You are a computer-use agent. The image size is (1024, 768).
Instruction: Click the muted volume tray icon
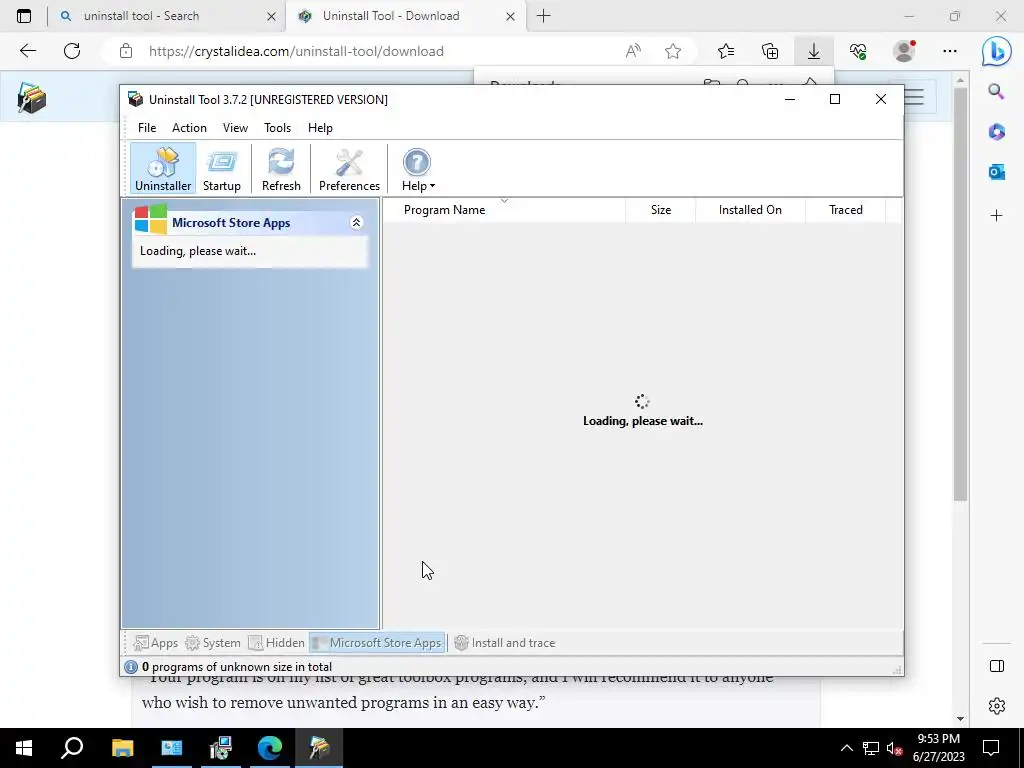pyautogui.click(x=895, y=748)
